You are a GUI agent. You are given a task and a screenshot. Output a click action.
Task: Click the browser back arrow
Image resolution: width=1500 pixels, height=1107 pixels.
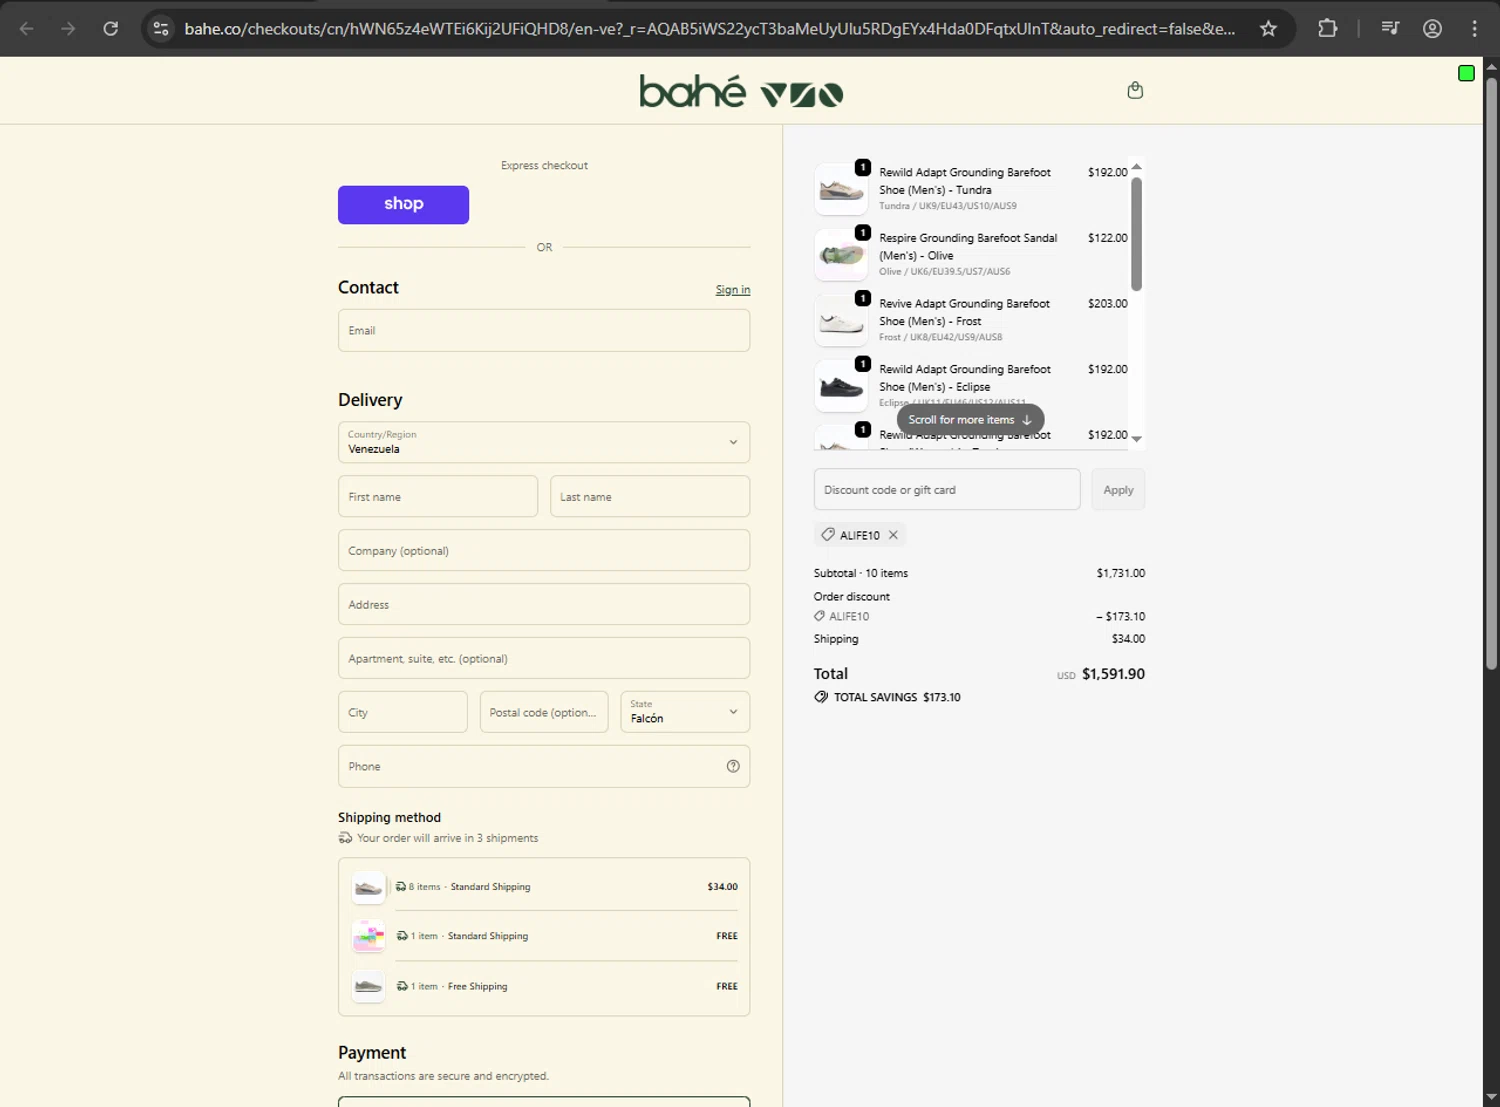point(27,28)
